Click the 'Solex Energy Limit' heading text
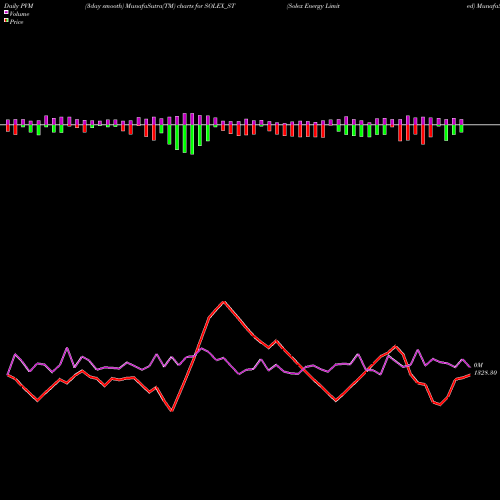Viewport: 500px width, 500px height. pyautogui.click(x=313, y=6)
